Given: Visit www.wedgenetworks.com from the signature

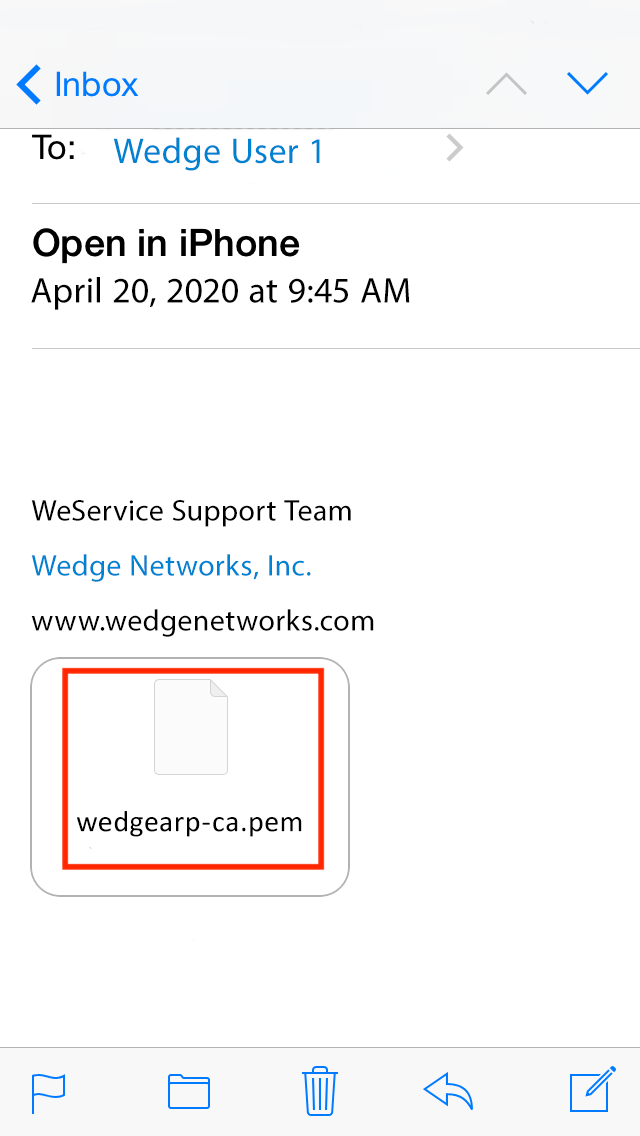Looking at the screenshot, I should 203,621.
